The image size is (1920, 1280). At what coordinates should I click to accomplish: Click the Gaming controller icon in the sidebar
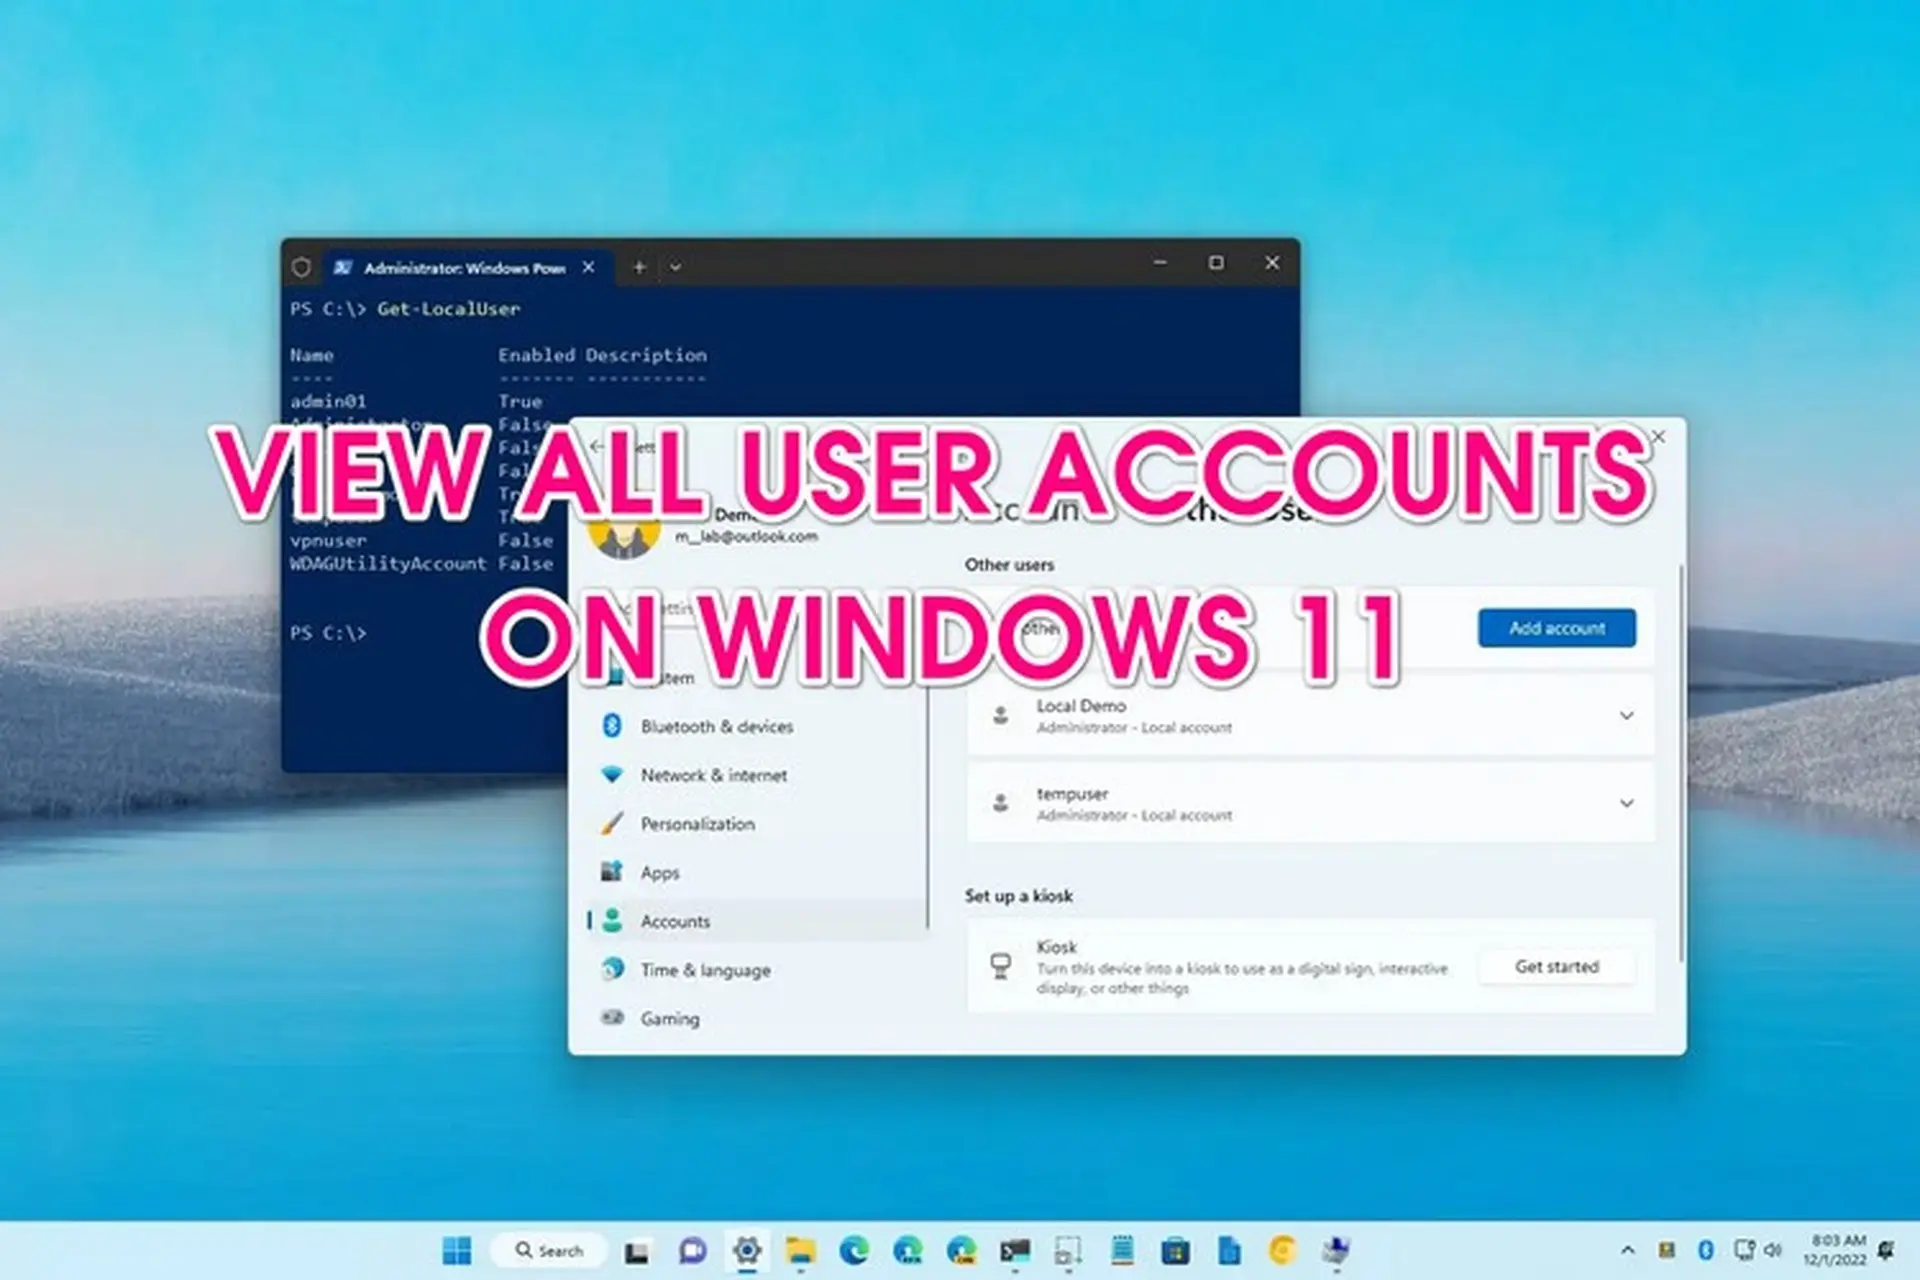click(612, 1017)
